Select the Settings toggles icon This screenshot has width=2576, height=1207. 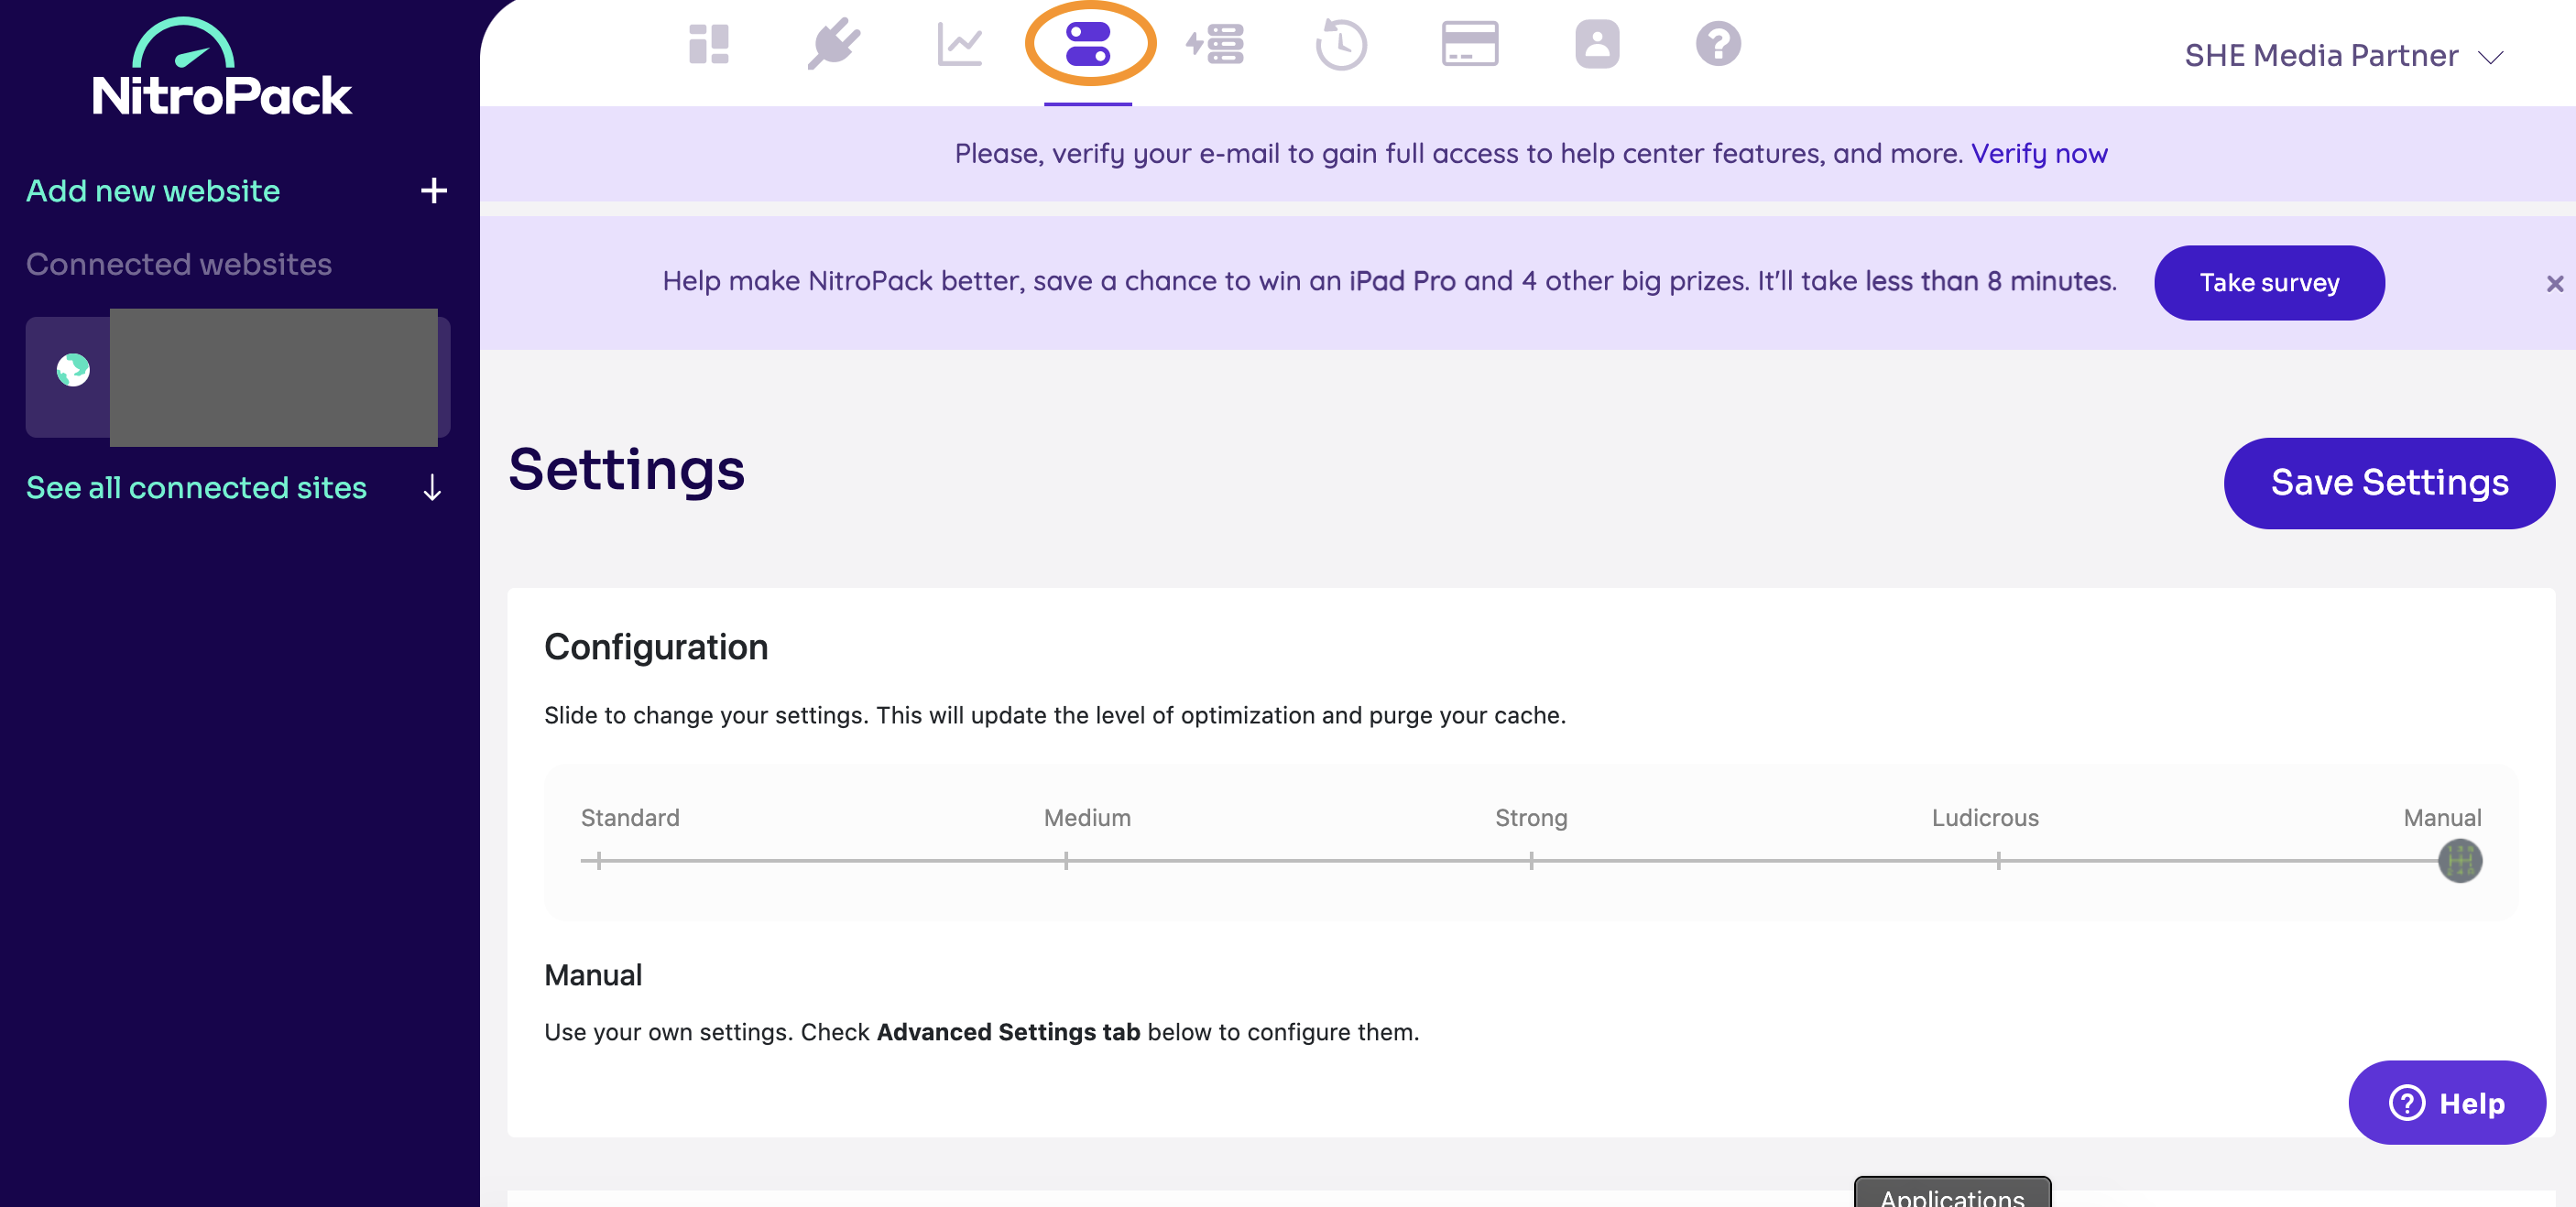(1088, 44)
